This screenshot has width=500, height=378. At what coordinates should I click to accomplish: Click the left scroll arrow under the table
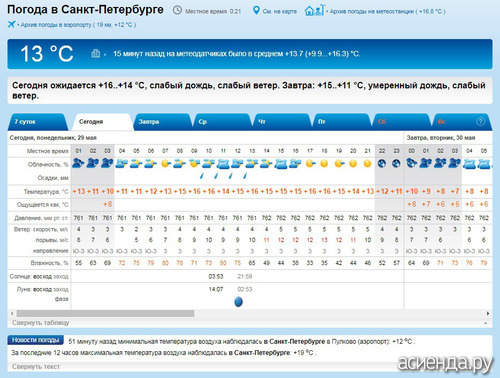12,314
